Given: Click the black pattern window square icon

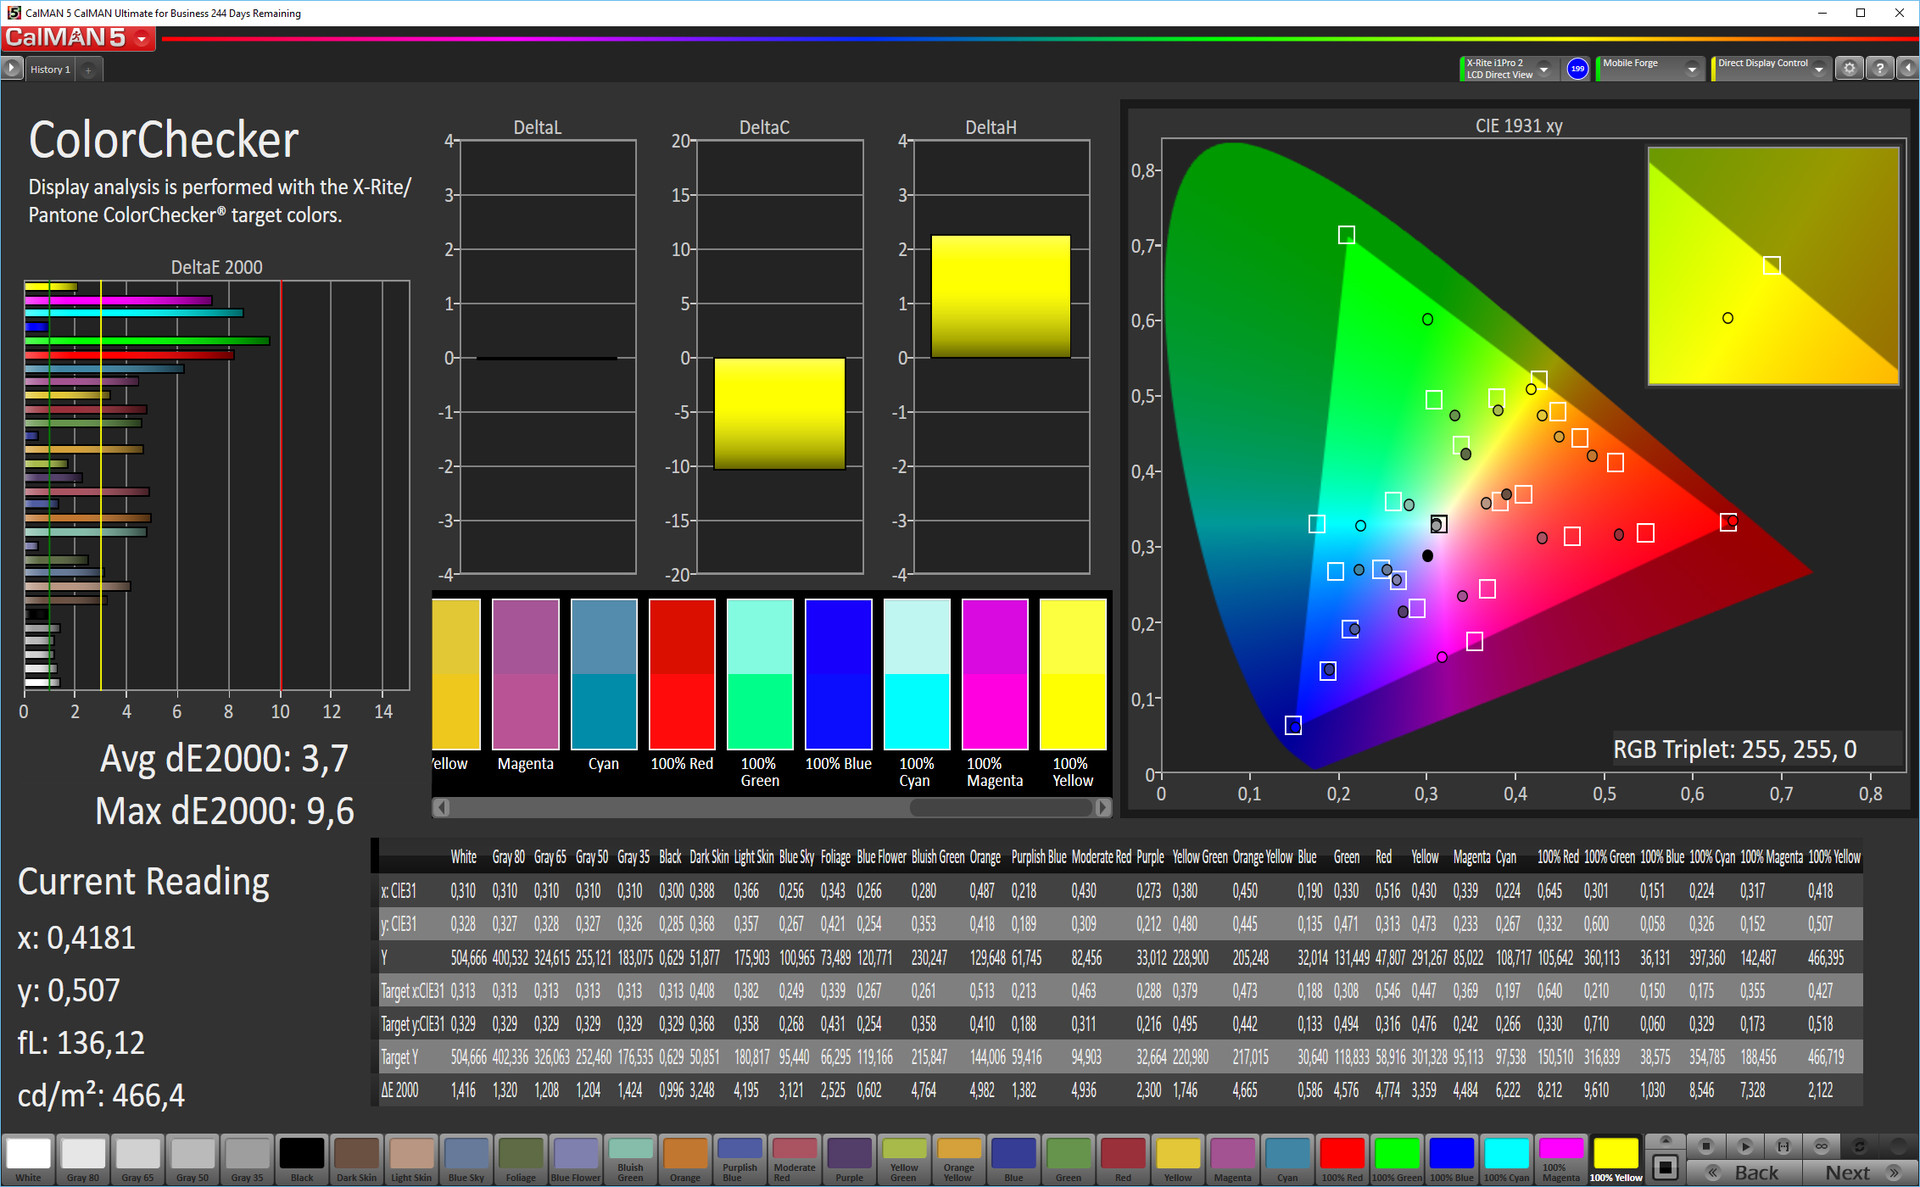Looking at the screenshot, I should [1665, 1167].
